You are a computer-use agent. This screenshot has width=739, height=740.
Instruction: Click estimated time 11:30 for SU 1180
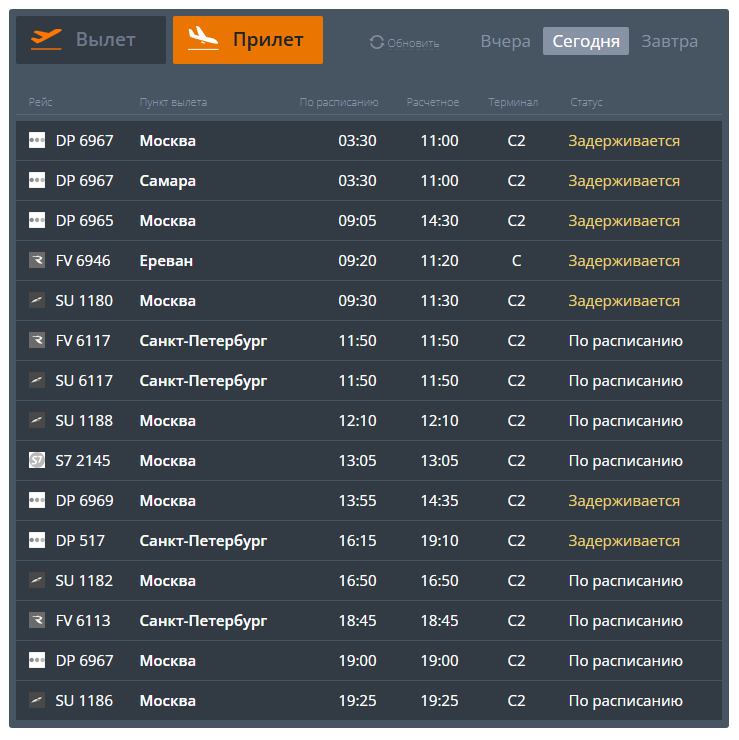pyautogui.click(x=439, y=301)
